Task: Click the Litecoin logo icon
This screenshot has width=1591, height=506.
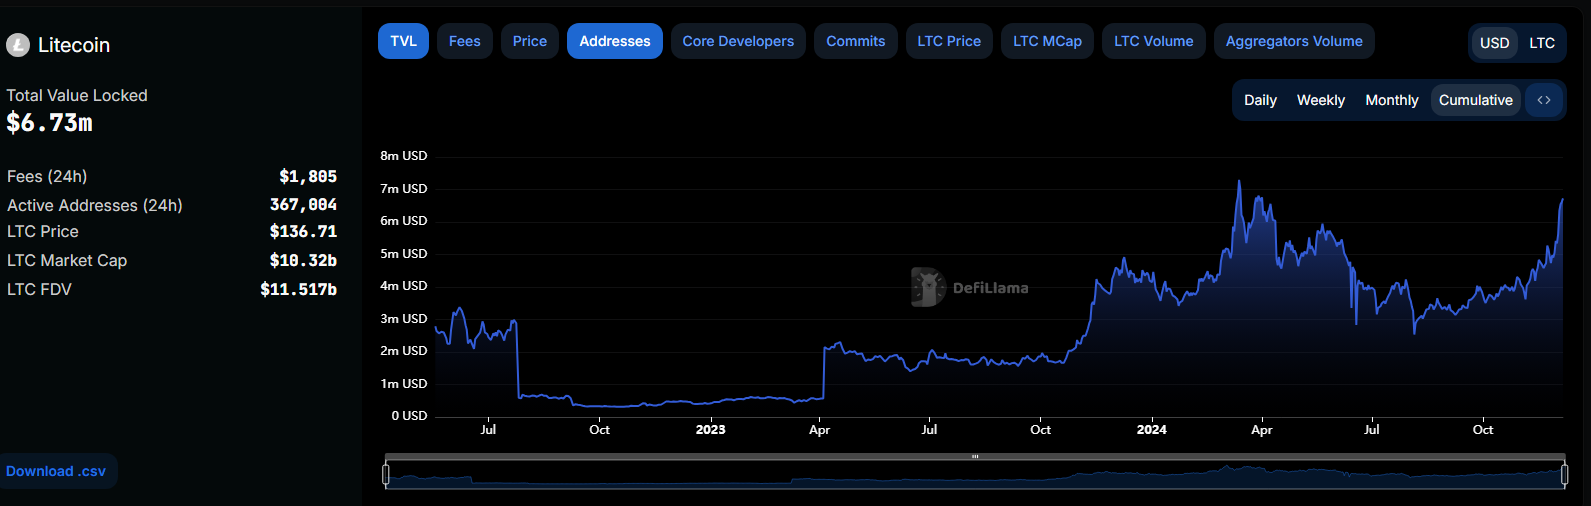Action: [18, 45]
